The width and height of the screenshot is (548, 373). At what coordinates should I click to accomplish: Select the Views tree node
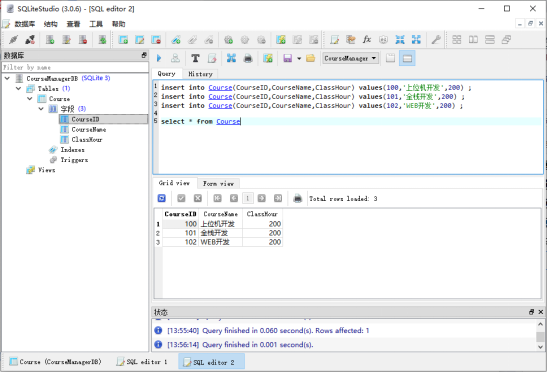[x=46, y=170]
